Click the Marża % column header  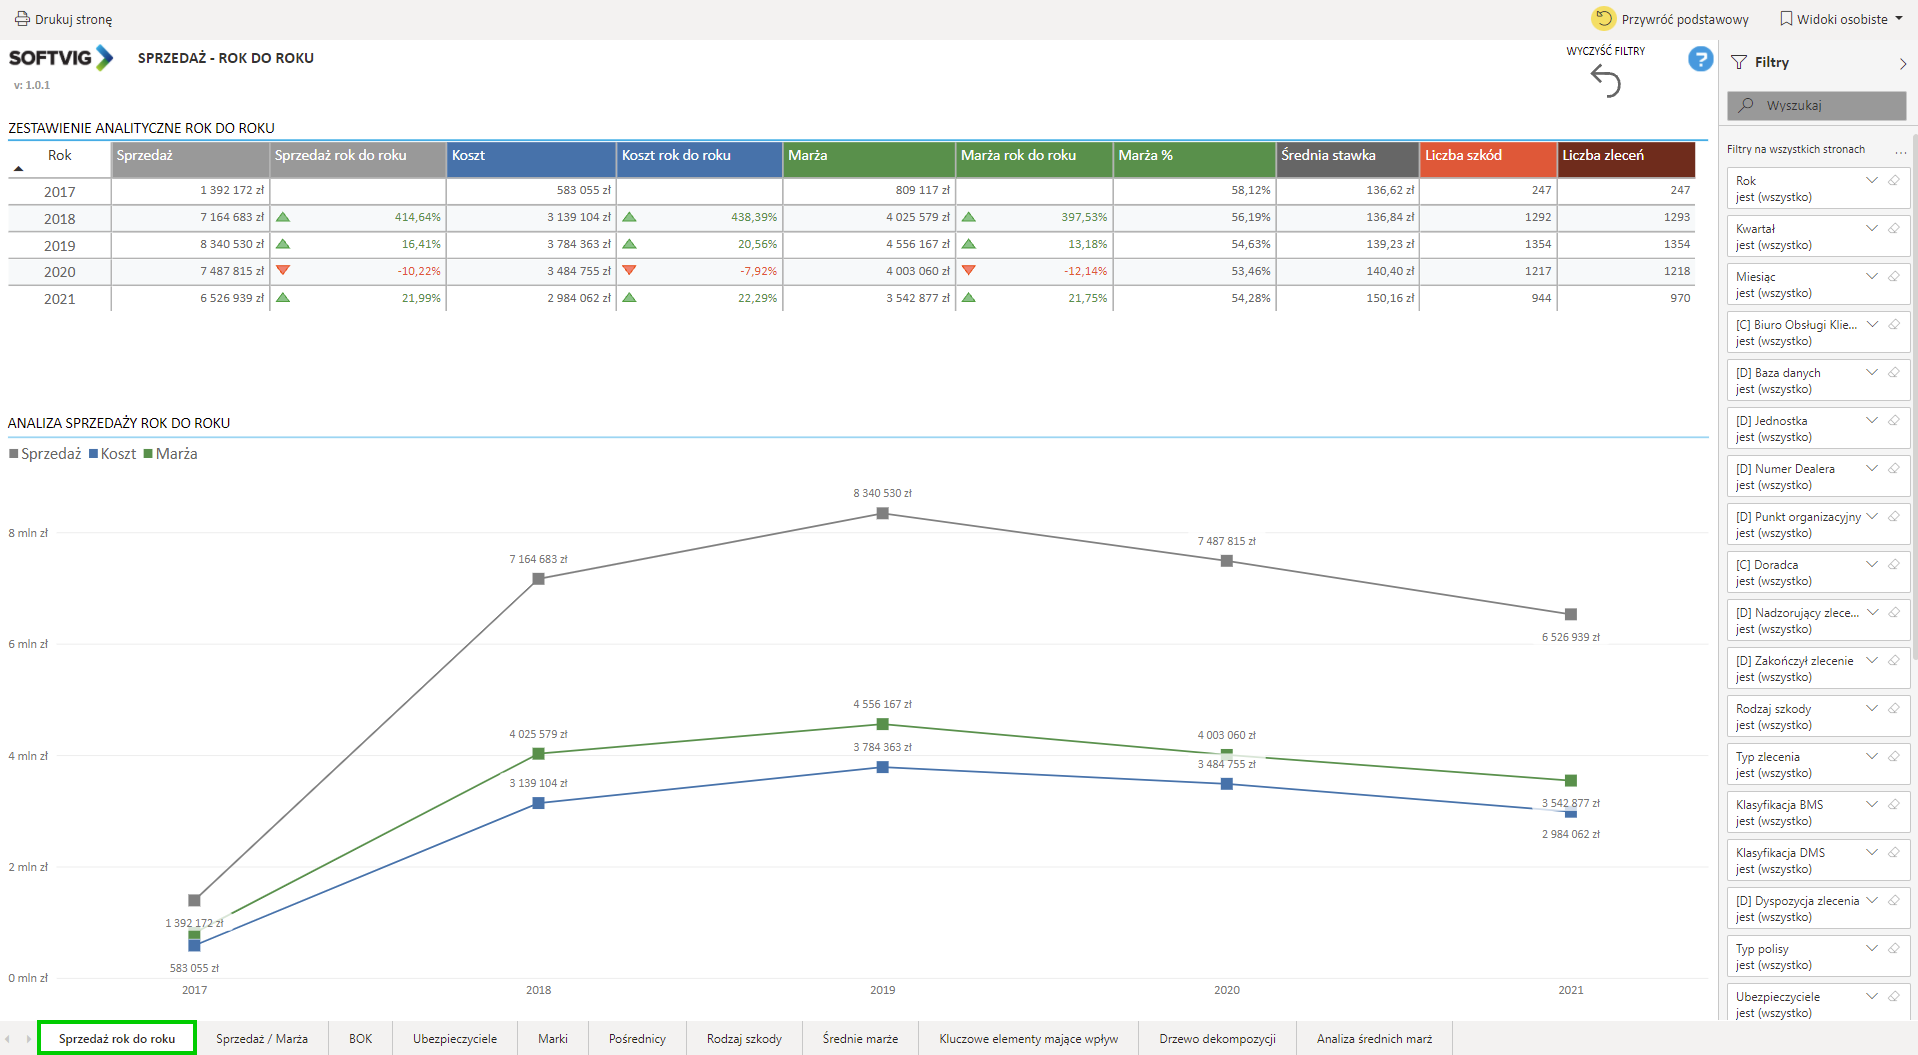(x=1194, y=156)
